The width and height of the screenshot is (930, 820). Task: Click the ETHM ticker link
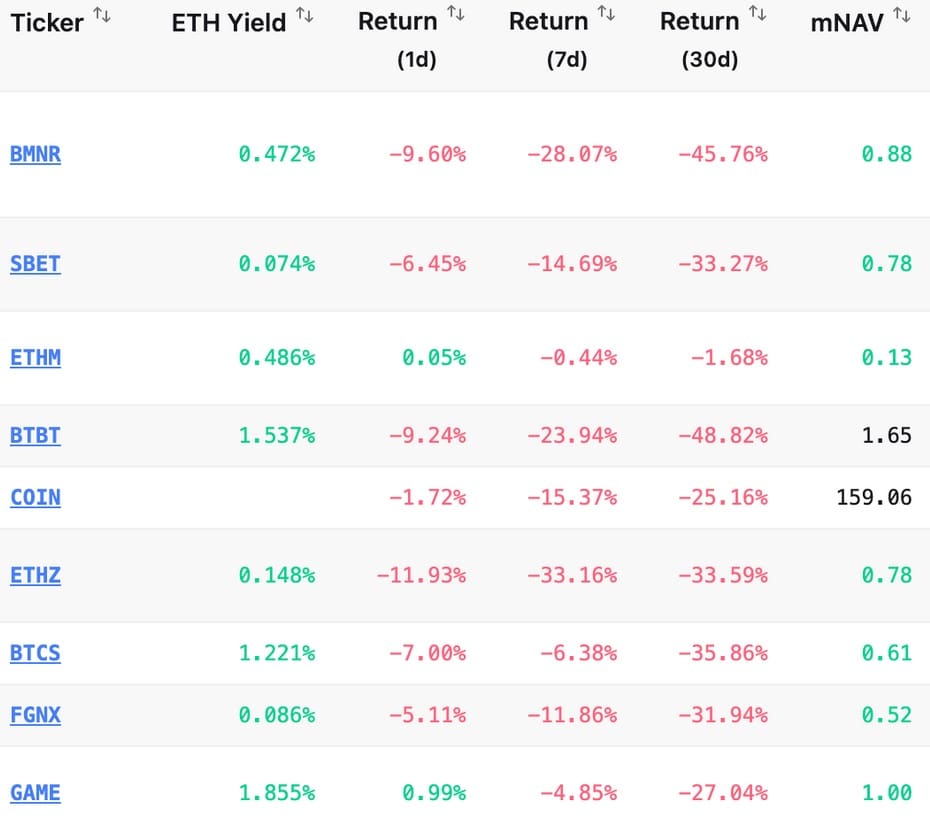[x=34, y=357]
